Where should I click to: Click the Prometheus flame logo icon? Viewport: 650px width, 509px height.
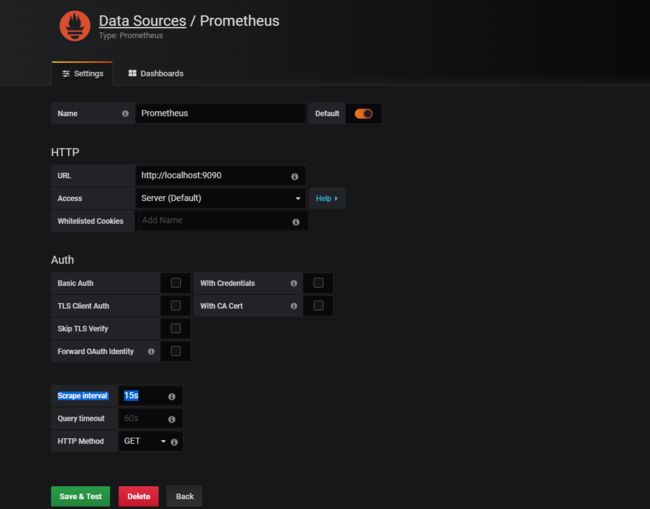[x=75, y=26]
